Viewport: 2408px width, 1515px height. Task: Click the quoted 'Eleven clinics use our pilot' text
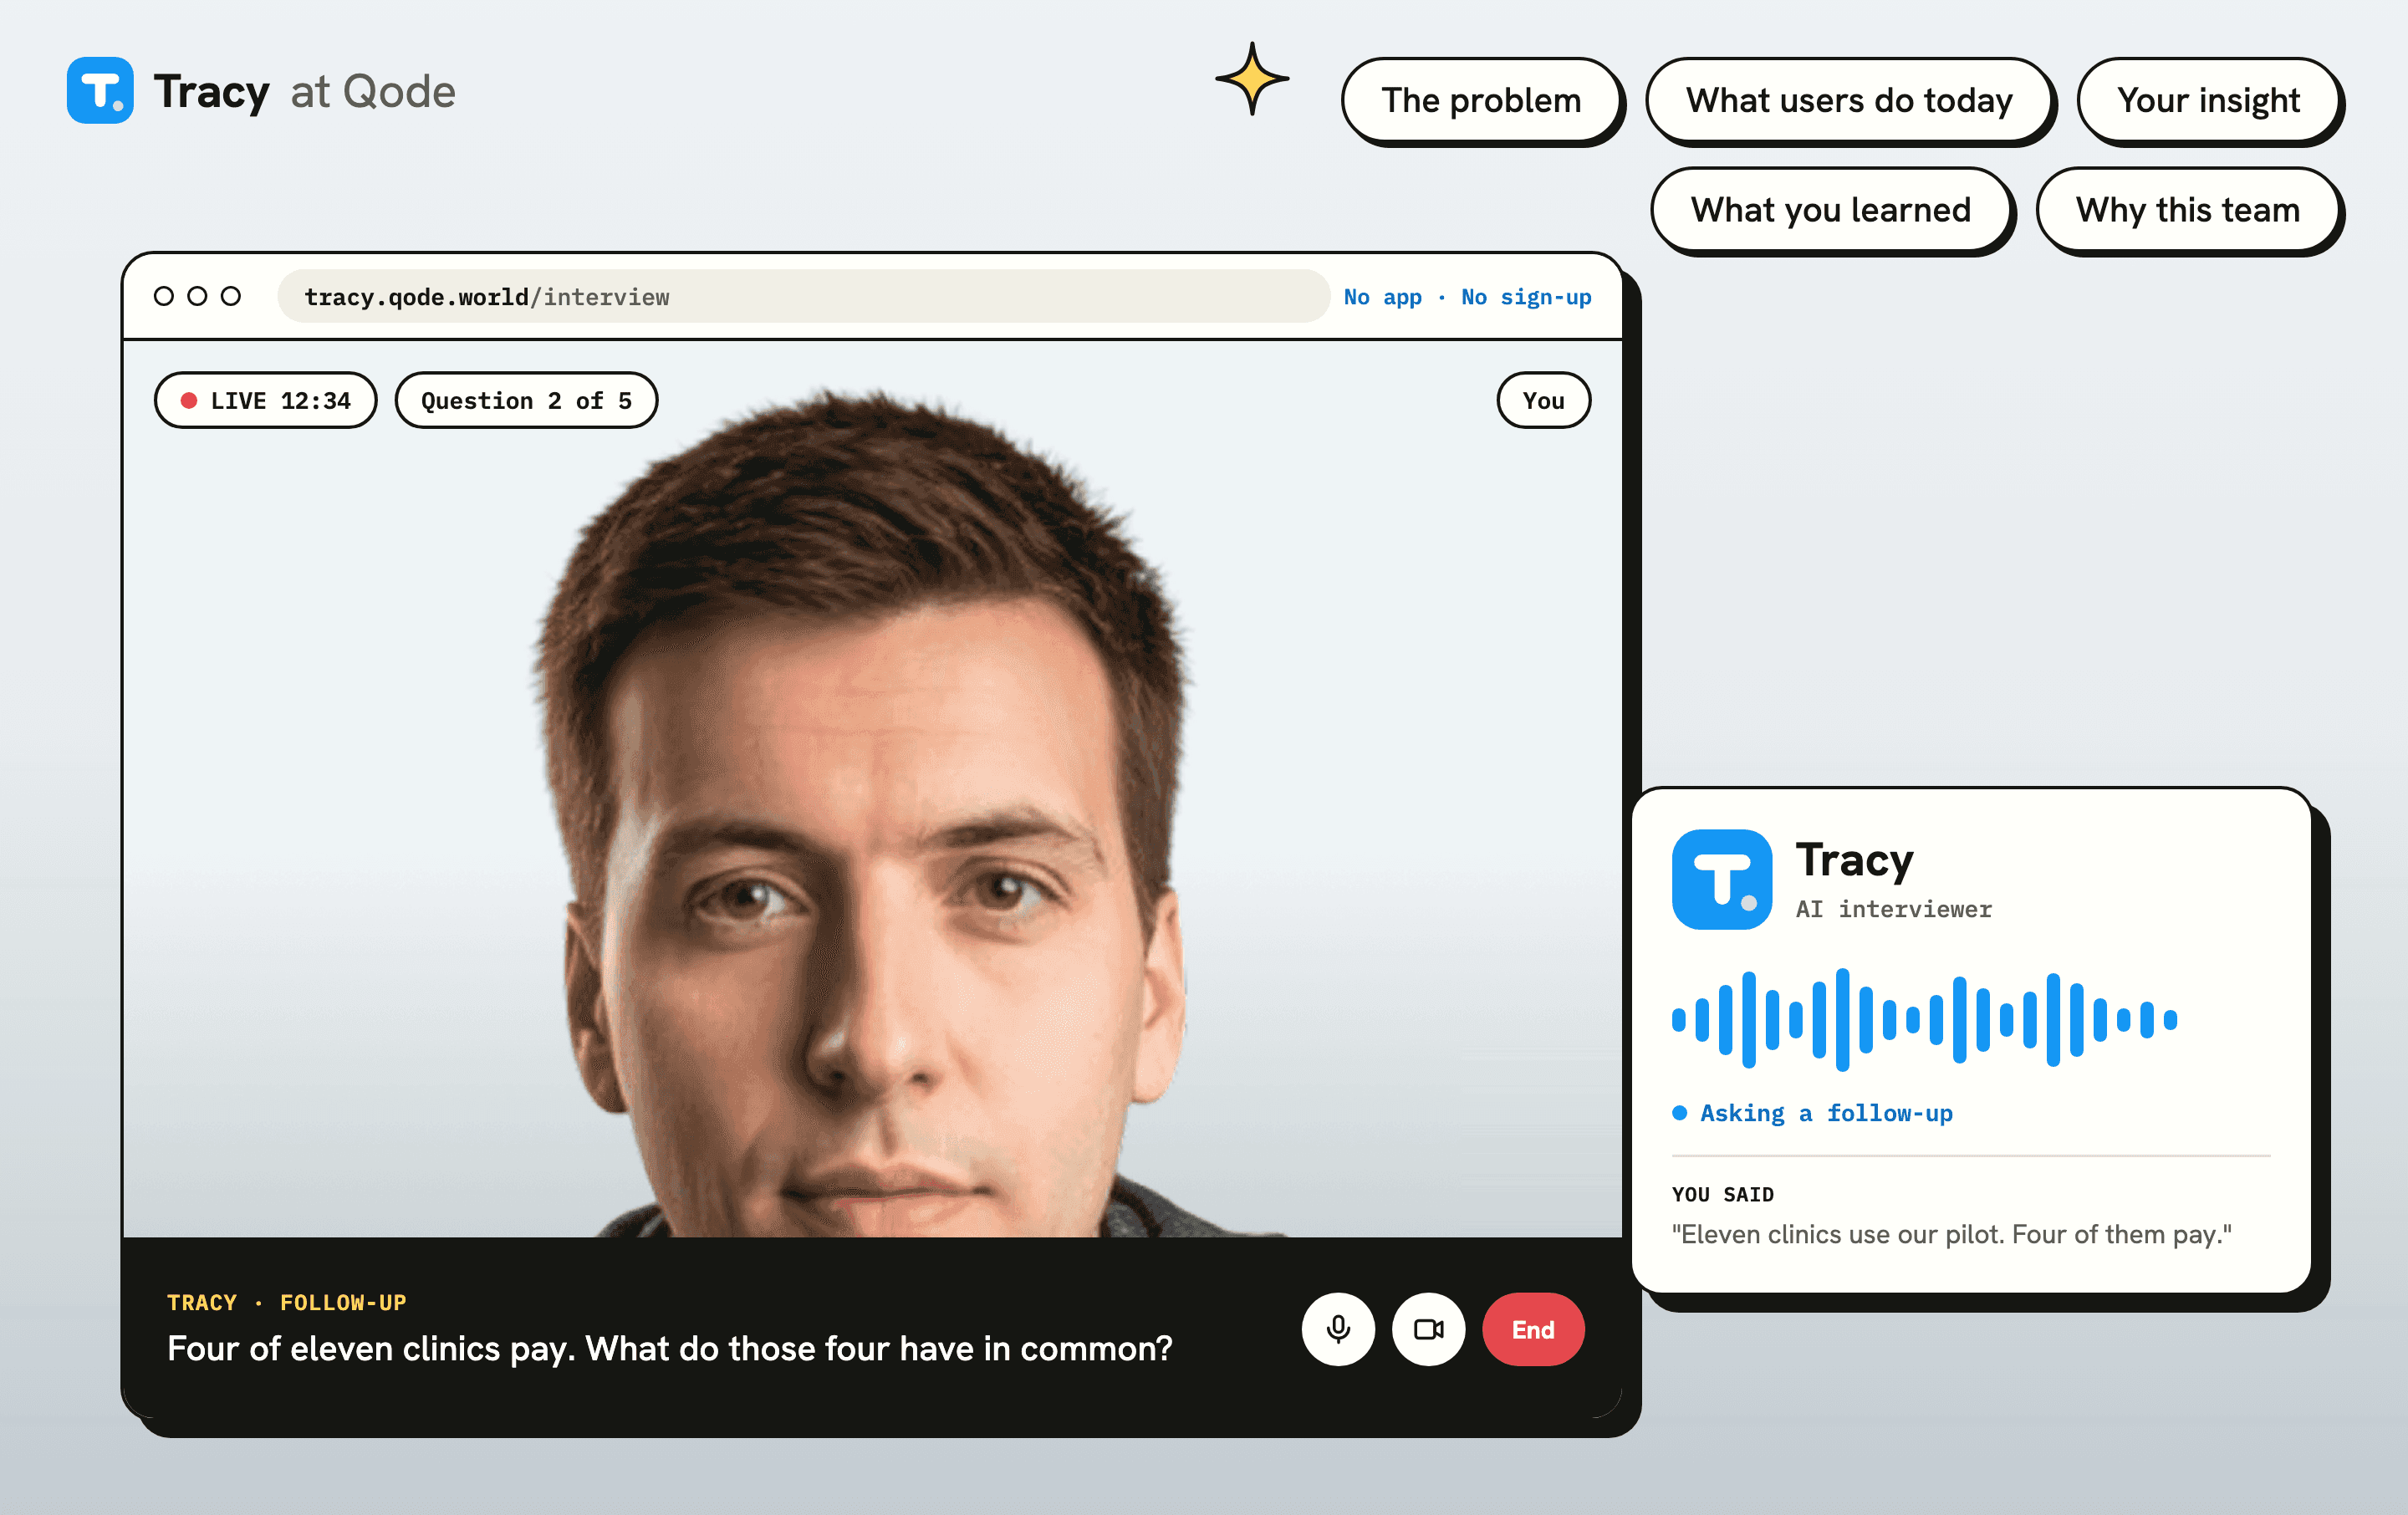click(1951, 1234)
